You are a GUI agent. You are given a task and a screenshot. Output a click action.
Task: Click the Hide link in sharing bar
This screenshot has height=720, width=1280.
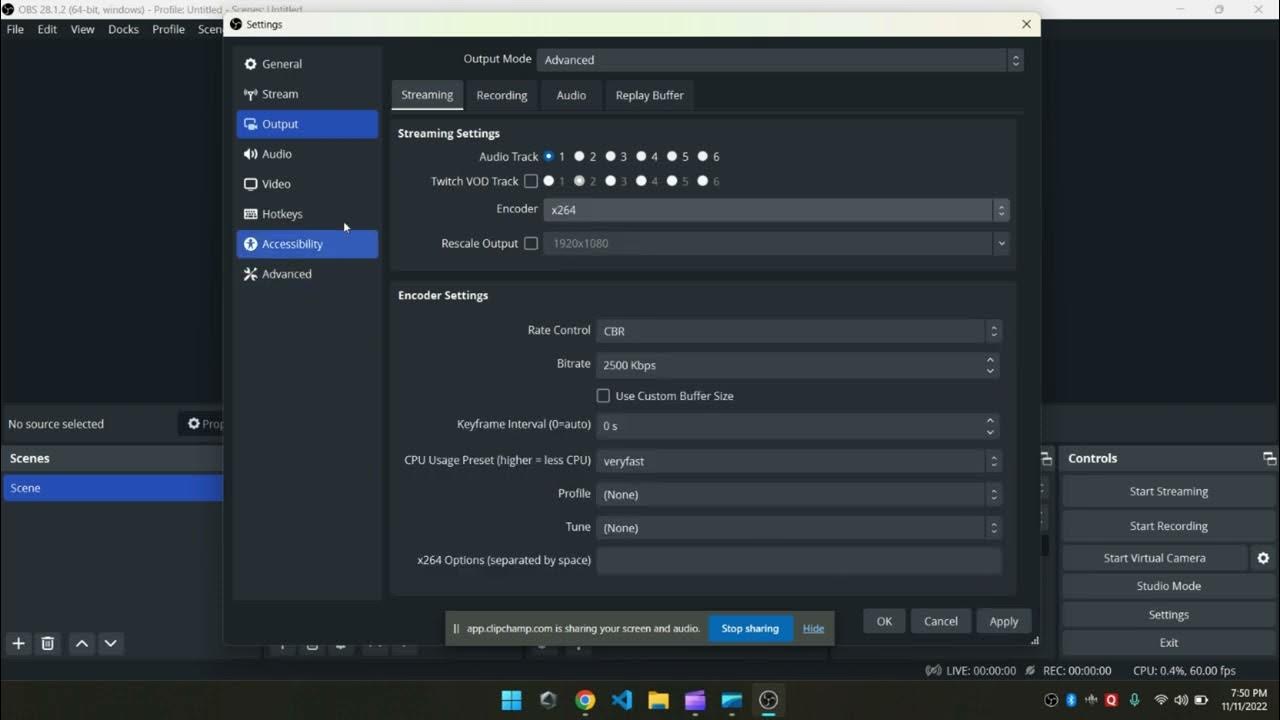pos(813,628)
